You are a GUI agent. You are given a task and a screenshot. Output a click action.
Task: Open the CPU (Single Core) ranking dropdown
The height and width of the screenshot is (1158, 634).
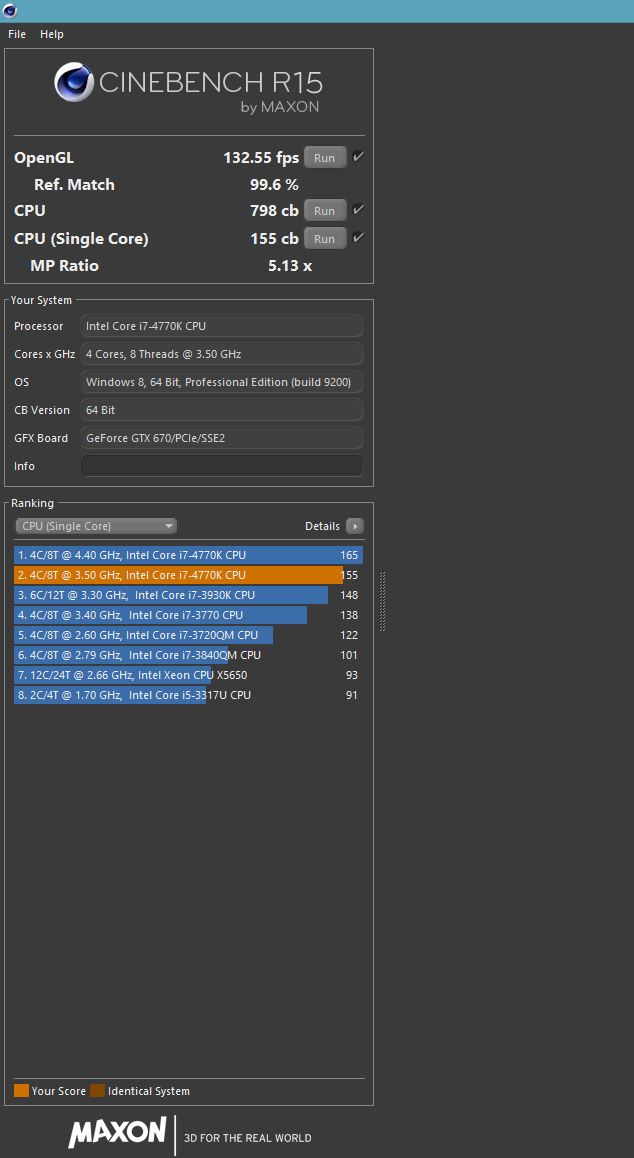click(x=96, y=526)
